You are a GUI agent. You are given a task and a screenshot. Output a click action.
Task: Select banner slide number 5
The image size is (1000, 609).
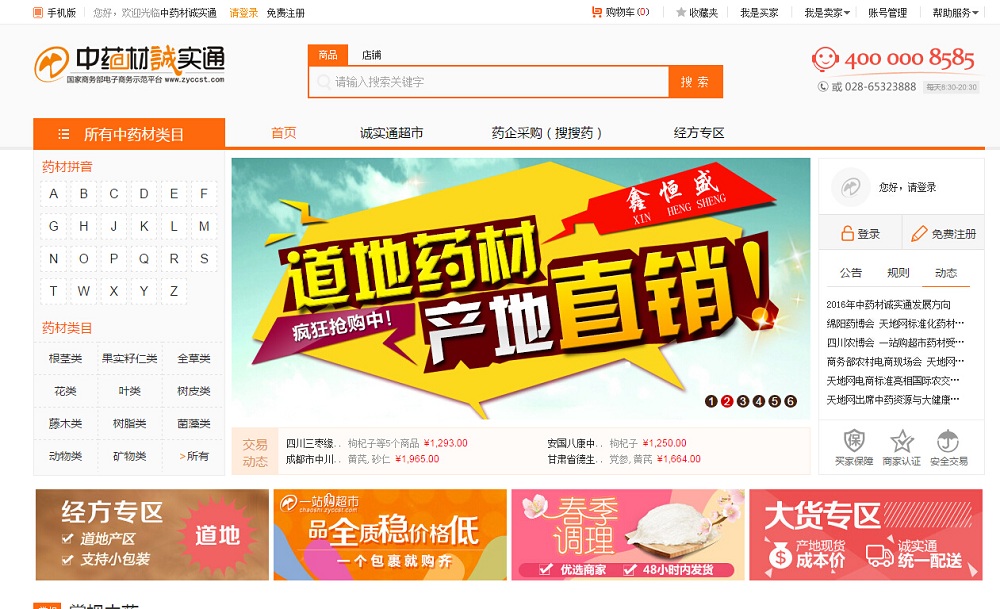click(x=774, y=401)
